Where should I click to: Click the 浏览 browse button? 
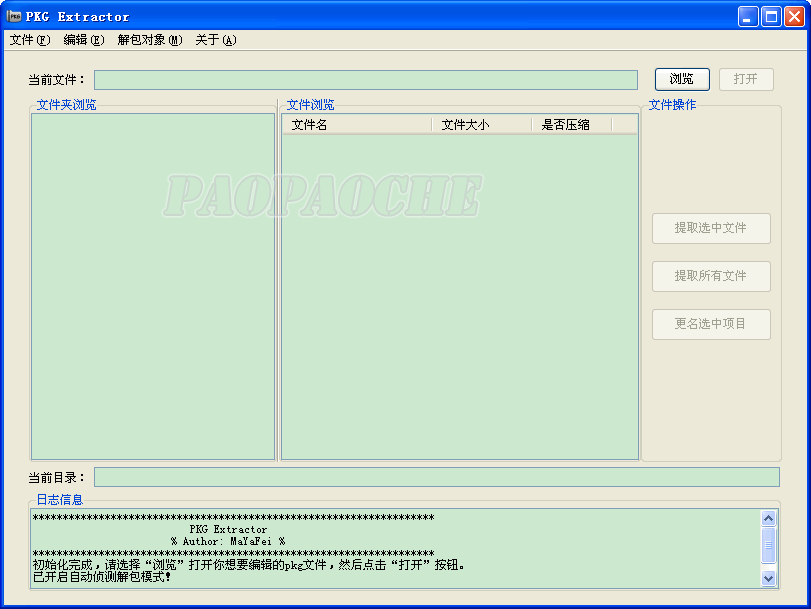pyautogui.click(x=682, y=79)
